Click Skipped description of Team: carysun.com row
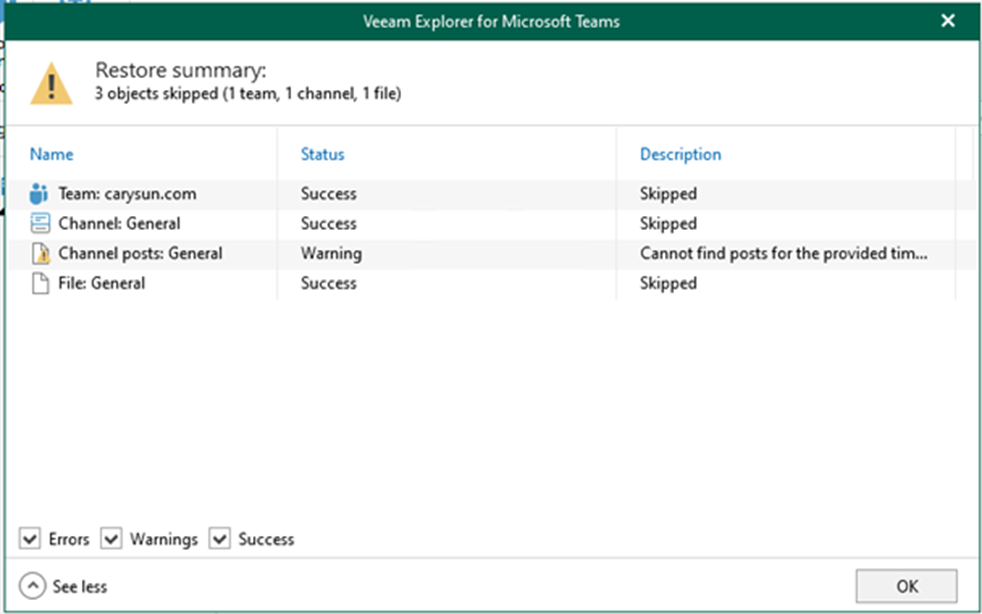The image size is (982, 614). [x=668, y=194]
